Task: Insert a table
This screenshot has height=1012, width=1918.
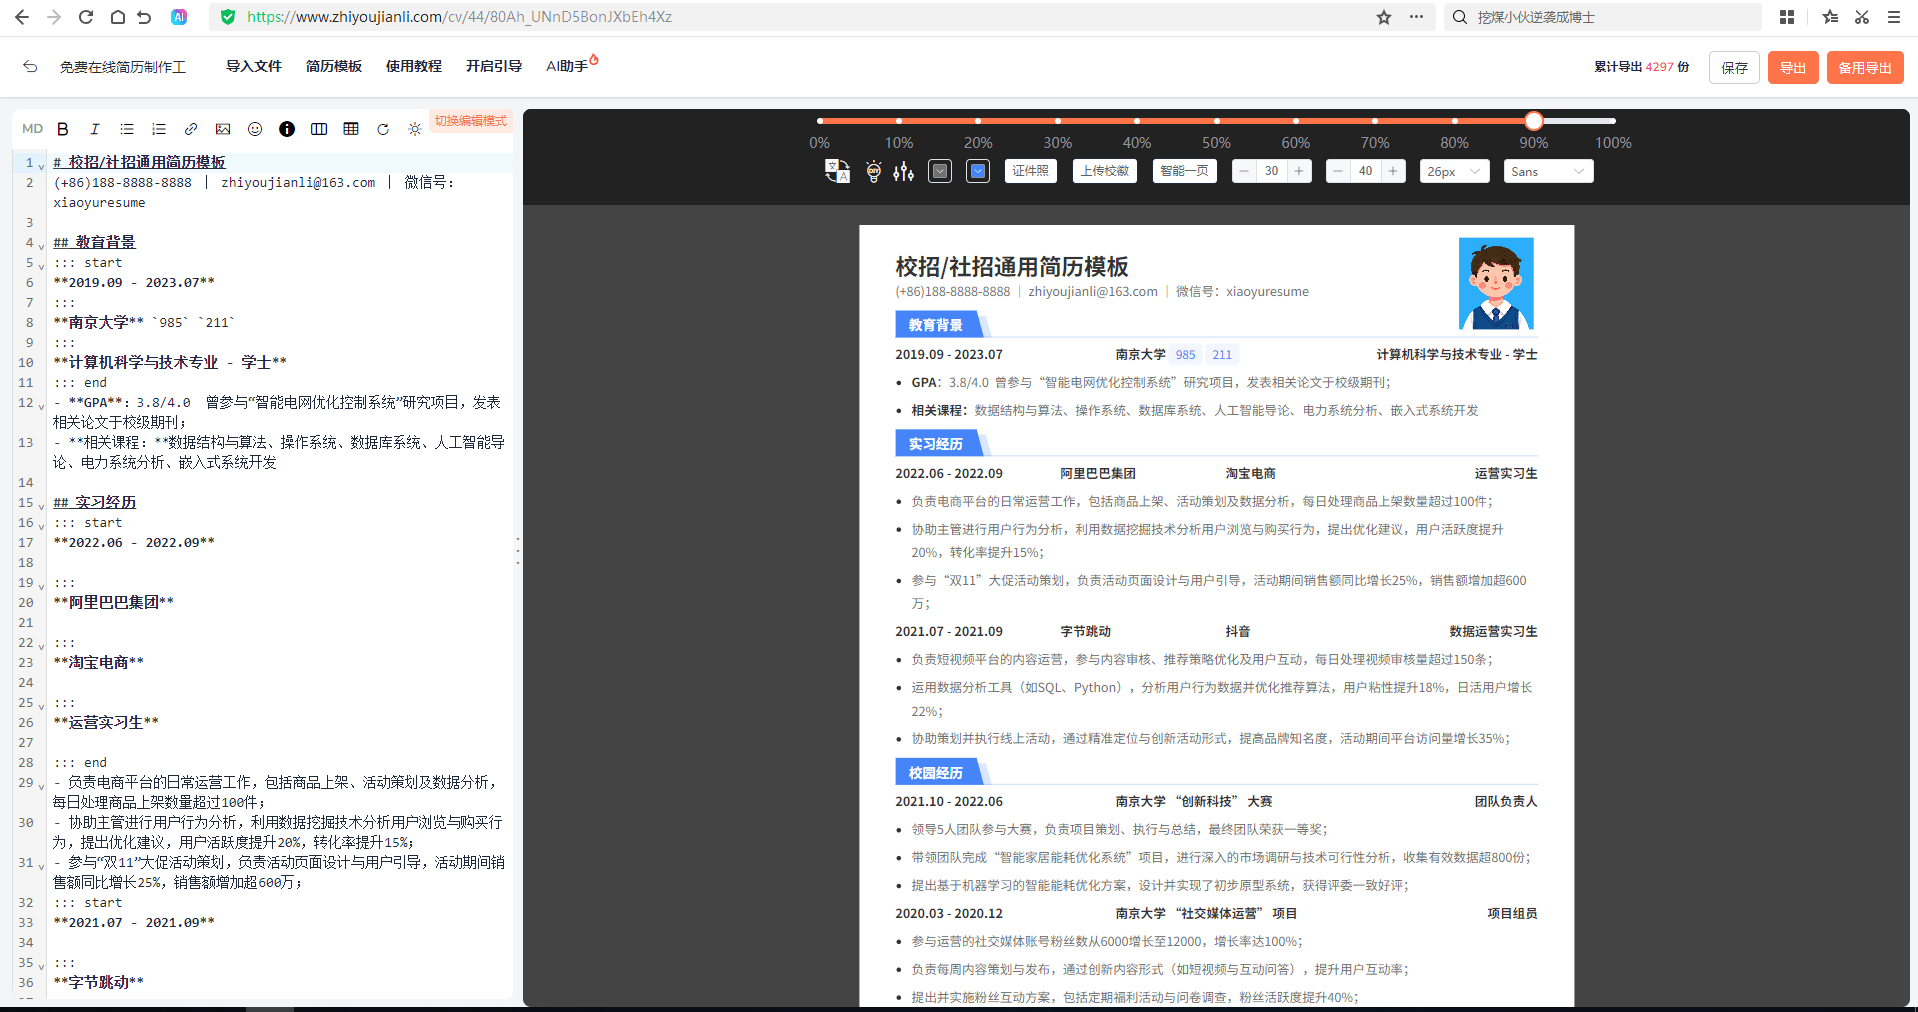Action: pyautogui.click(x=351, y=129)
